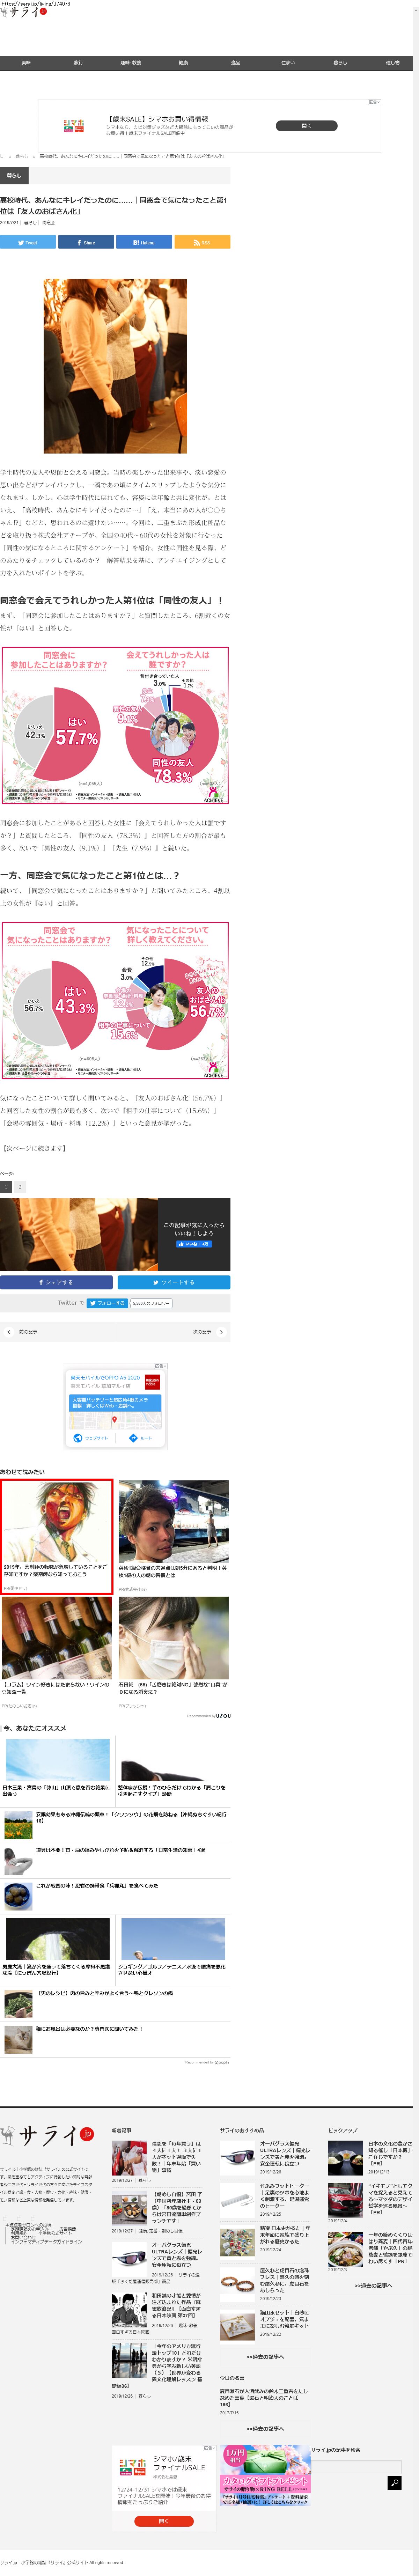Click the Twitter フォローする follow button
This screenshot has height=2576, width=419.
[106, 1303]
